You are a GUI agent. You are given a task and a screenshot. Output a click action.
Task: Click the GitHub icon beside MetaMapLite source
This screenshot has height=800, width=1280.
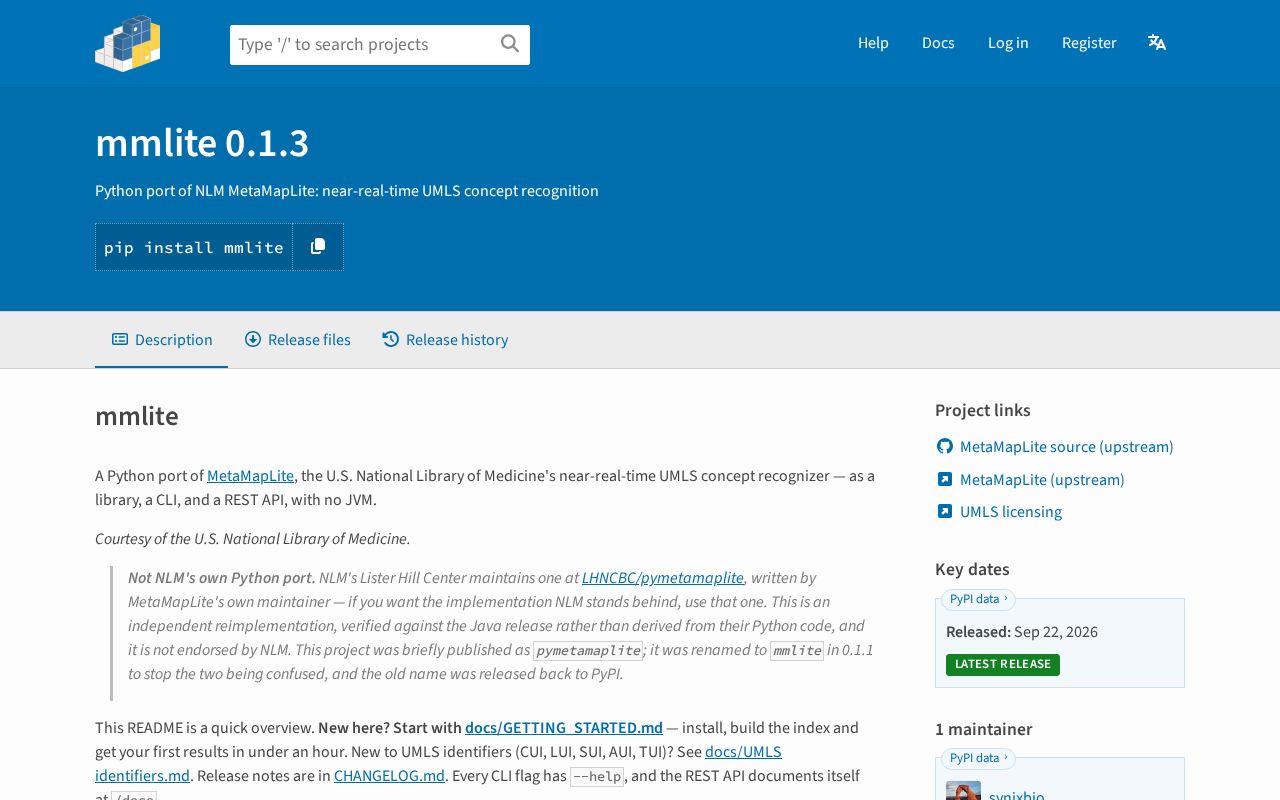pyautogui.click(x=944, y=446)
